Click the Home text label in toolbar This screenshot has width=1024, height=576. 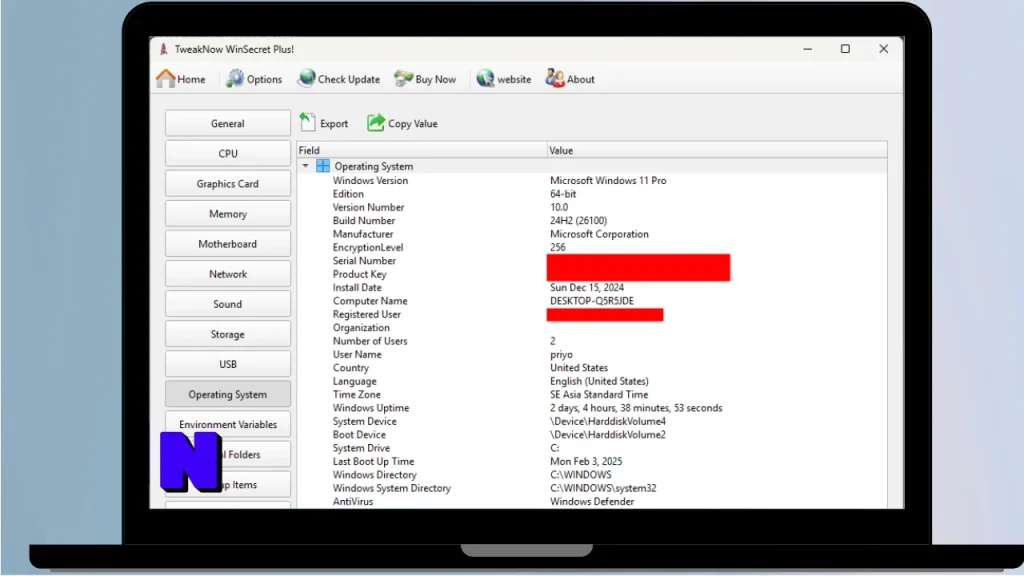point(191,79)
